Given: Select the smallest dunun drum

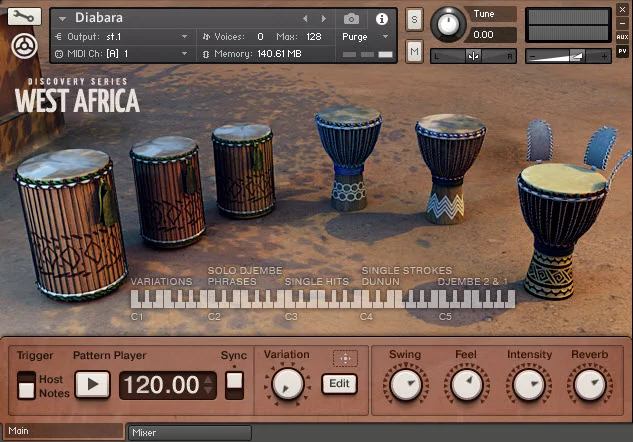Looking at the screenshot, I should pos(243,170).
